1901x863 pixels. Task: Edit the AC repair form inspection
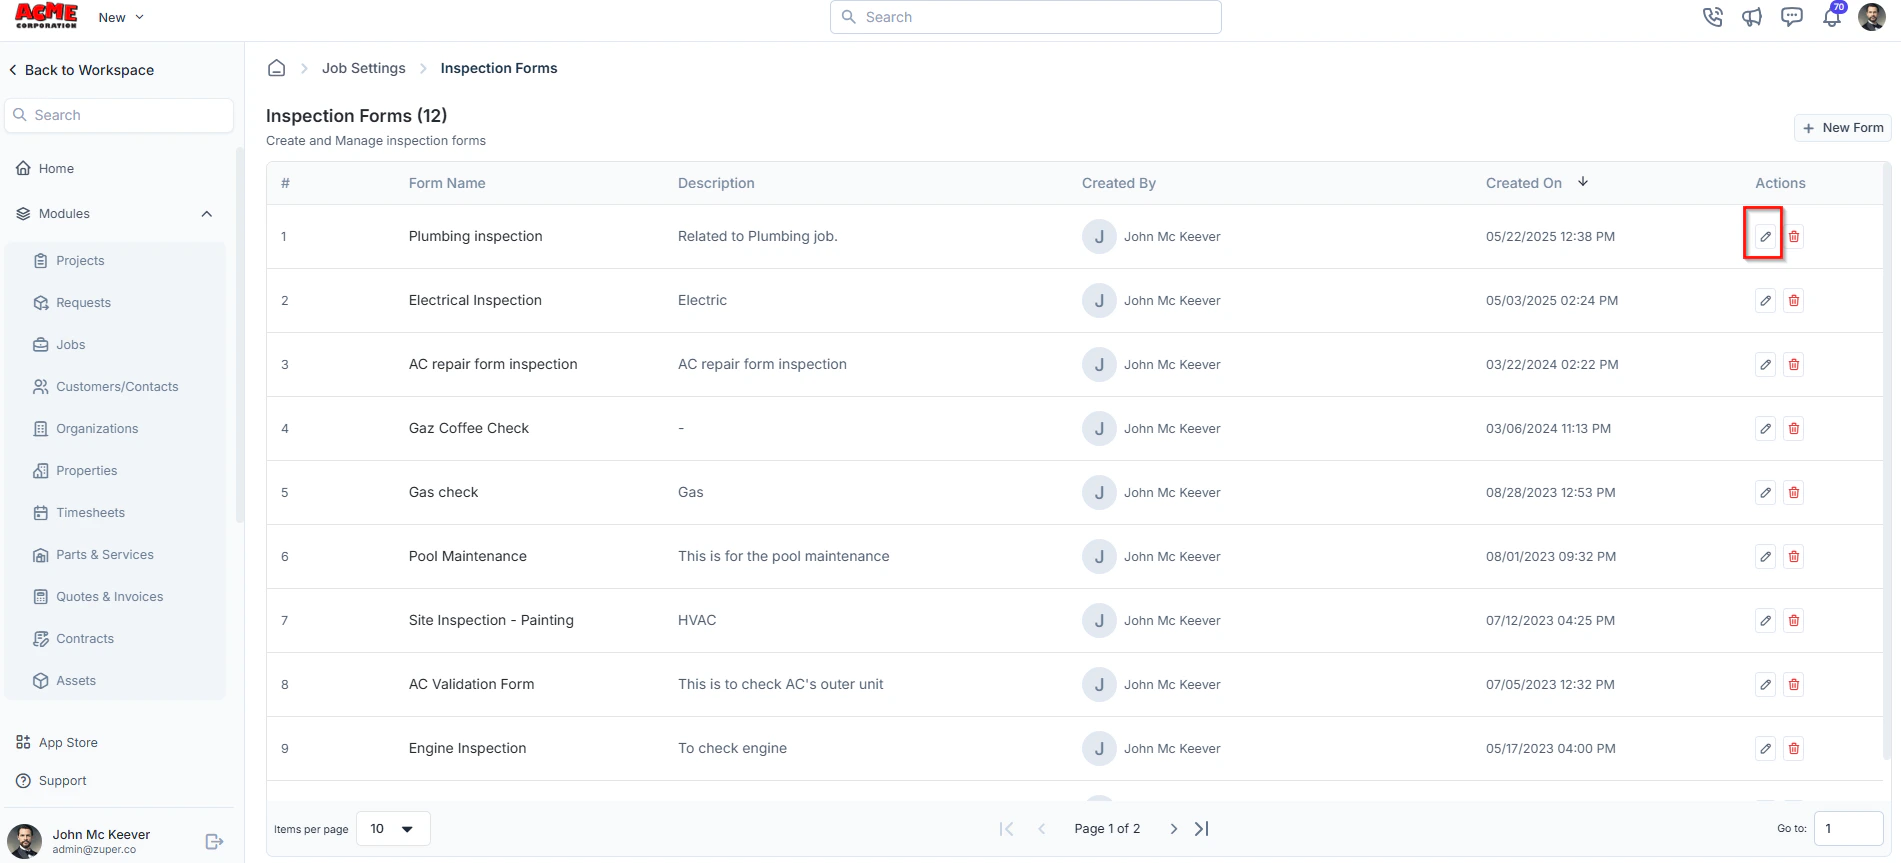[x=1765, y=365]
